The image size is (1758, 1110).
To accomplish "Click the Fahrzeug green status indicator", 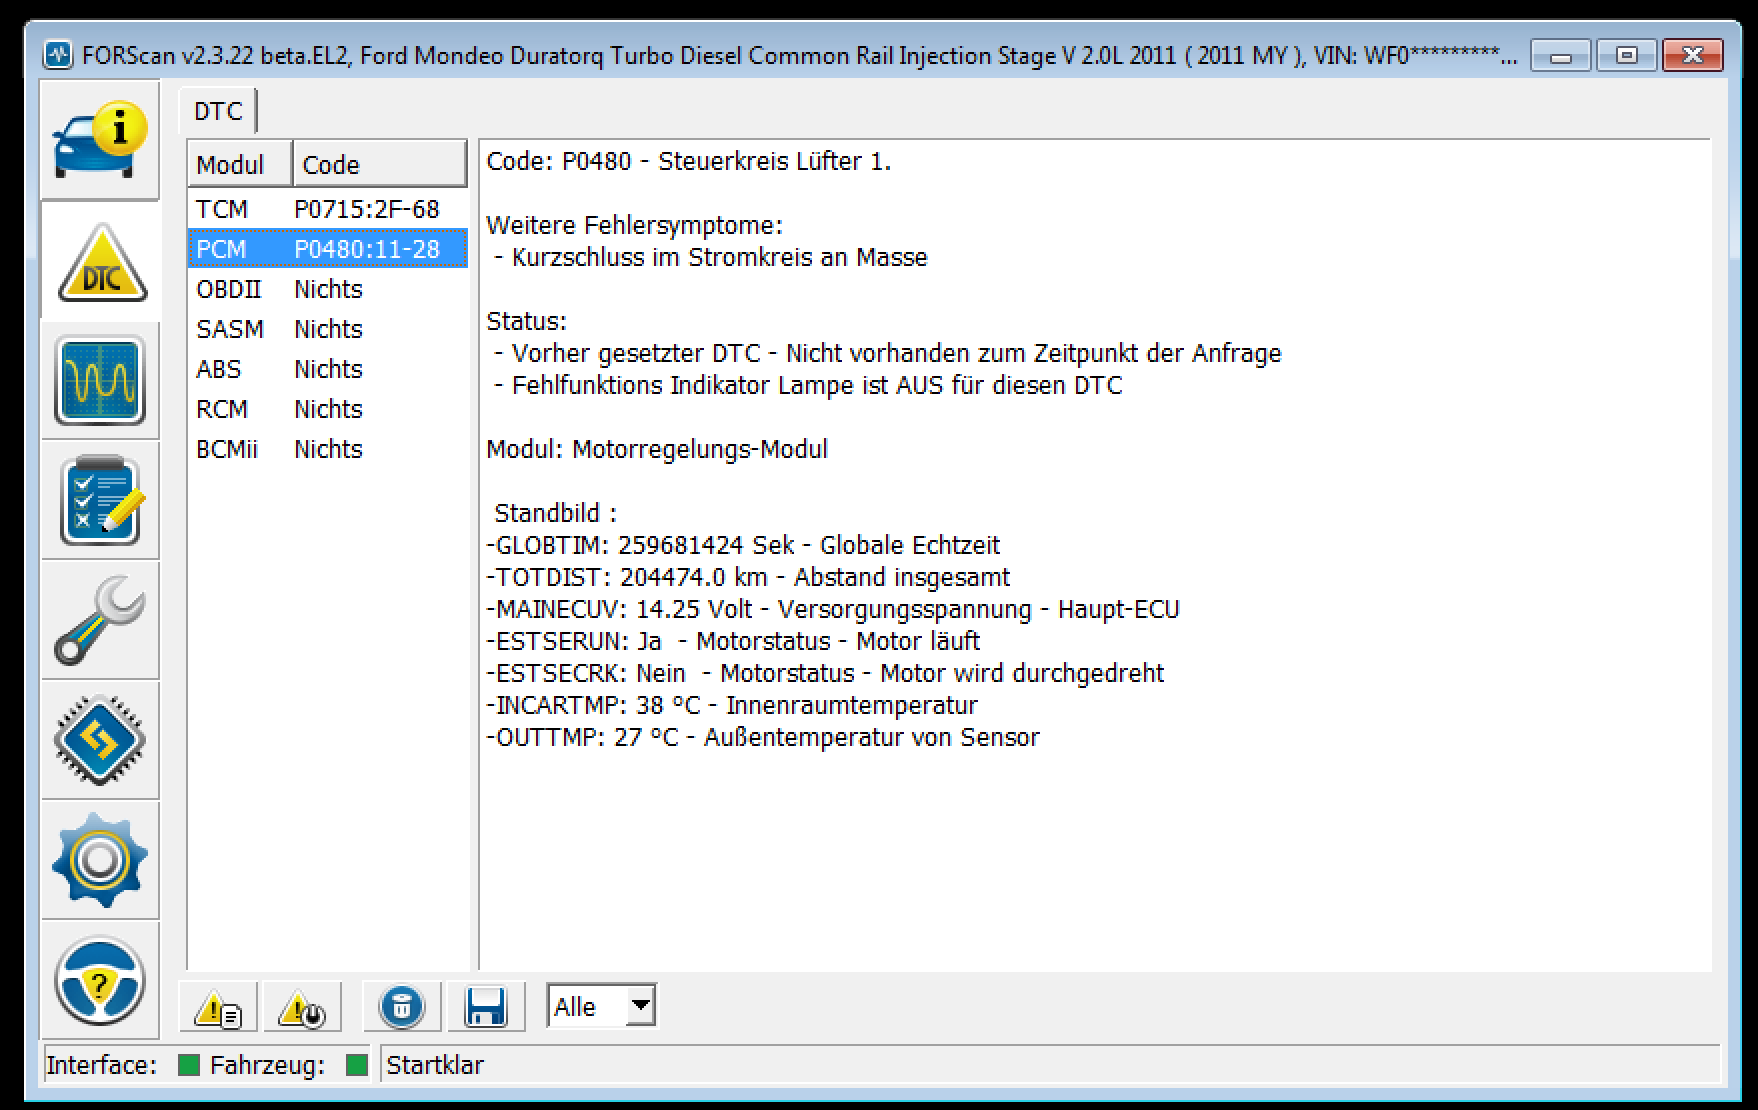I will [357, 1066].
